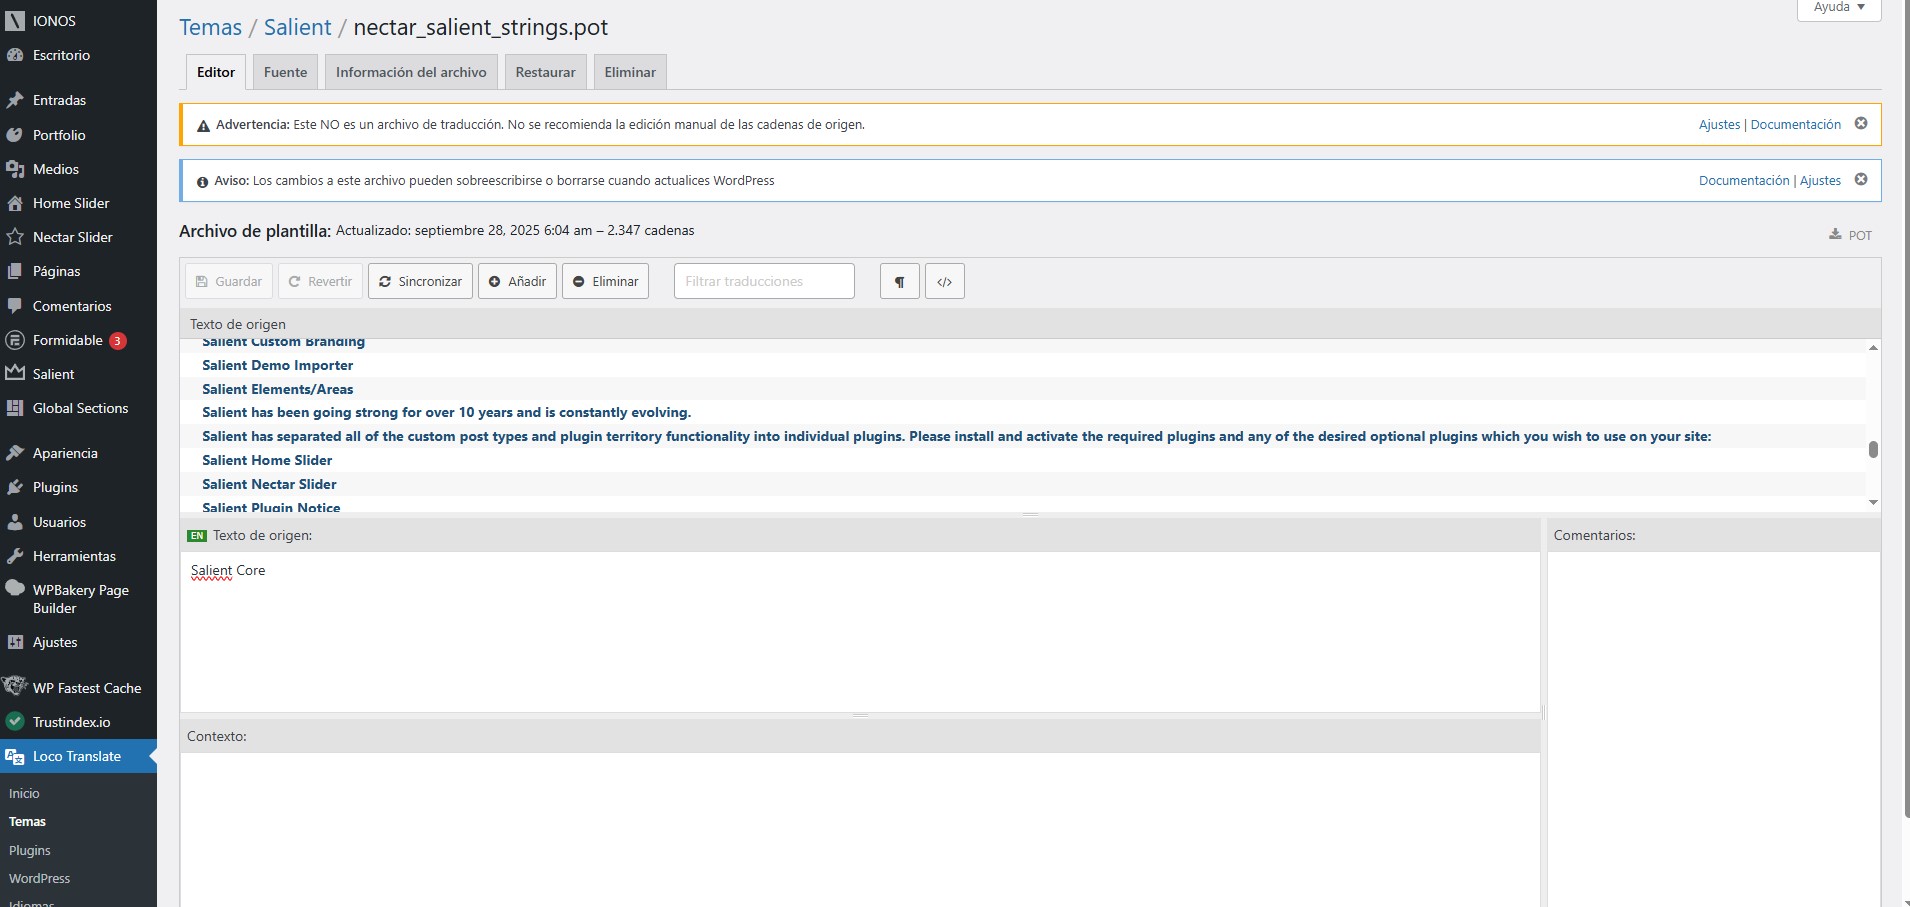Screen dimensions: 1910x907
Task: Open Formidable menu in sidebar
Action: tap(67, 340)
